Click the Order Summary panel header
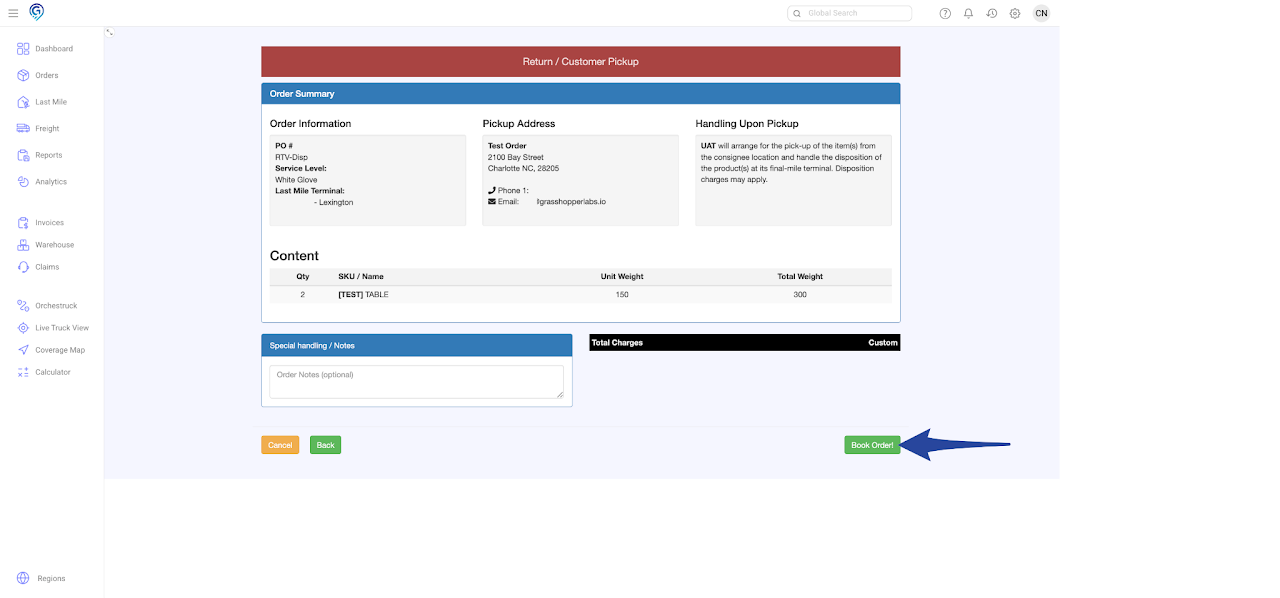The height and width of the screenshot is (598, 1280). click(580, 93)
